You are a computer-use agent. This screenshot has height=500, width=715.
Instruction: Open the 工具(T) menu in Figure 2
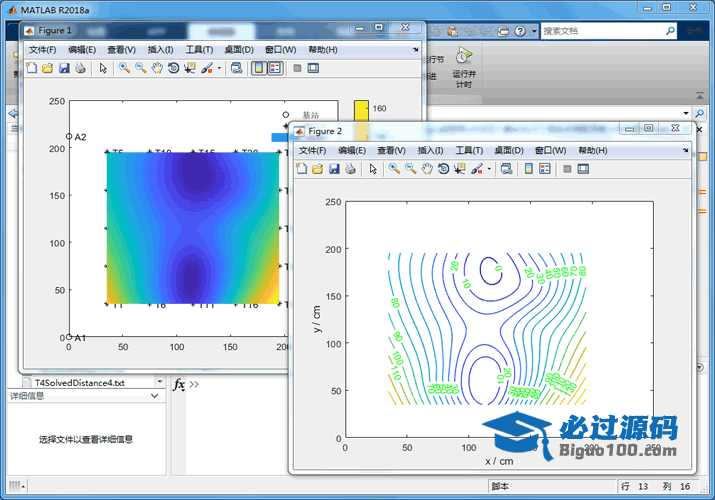click(469, 150)
